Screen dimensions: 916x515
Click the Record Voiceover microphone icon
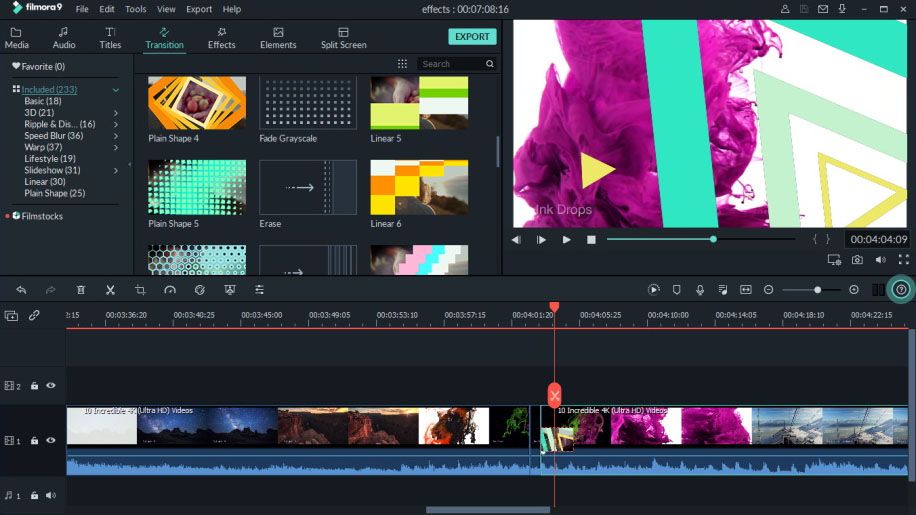700,290
